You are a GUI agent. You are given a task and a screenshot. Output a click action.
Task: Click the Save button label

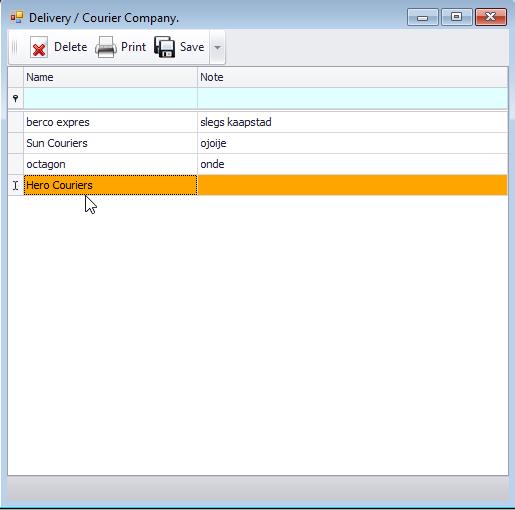(192, 47)
